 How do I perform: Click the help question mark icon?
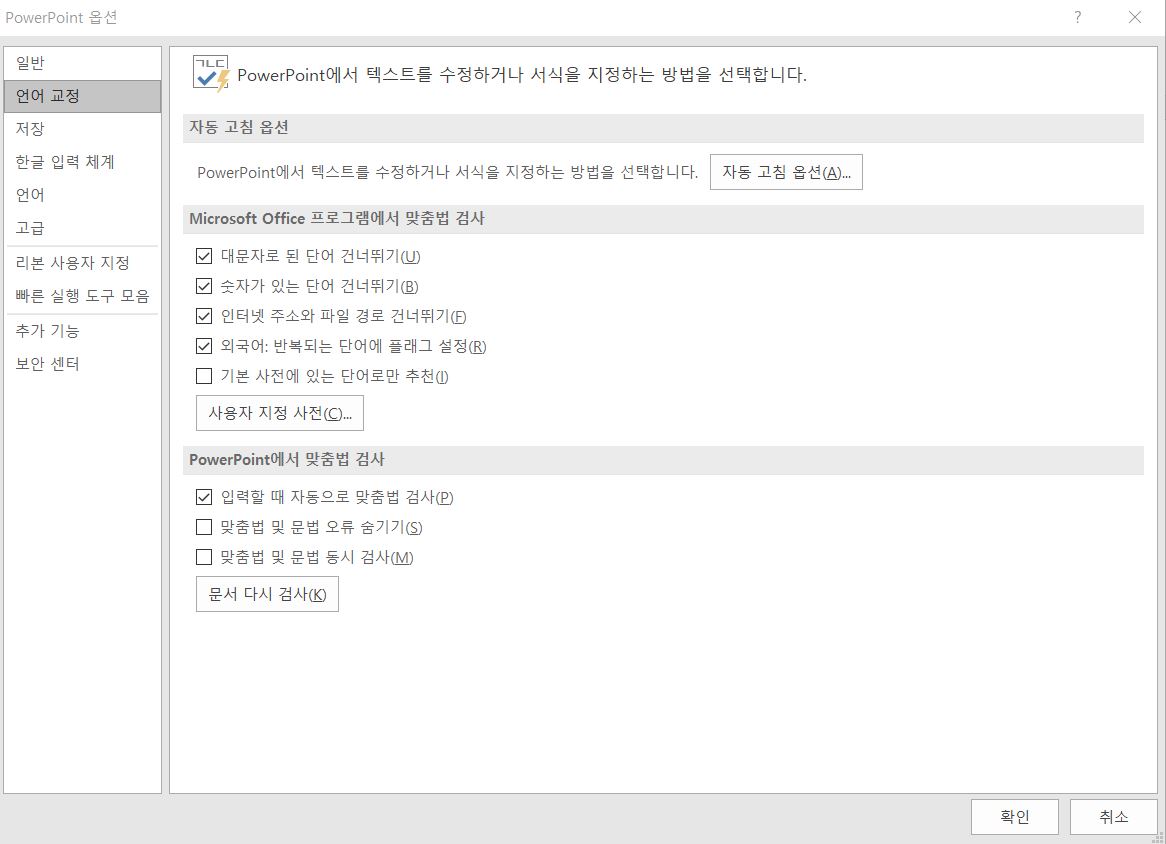pos(1078,17)
